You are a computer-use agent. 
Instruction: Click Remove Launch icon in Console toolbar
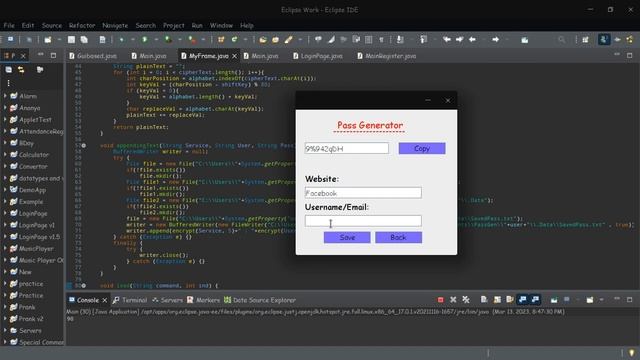tap(453, 300)
